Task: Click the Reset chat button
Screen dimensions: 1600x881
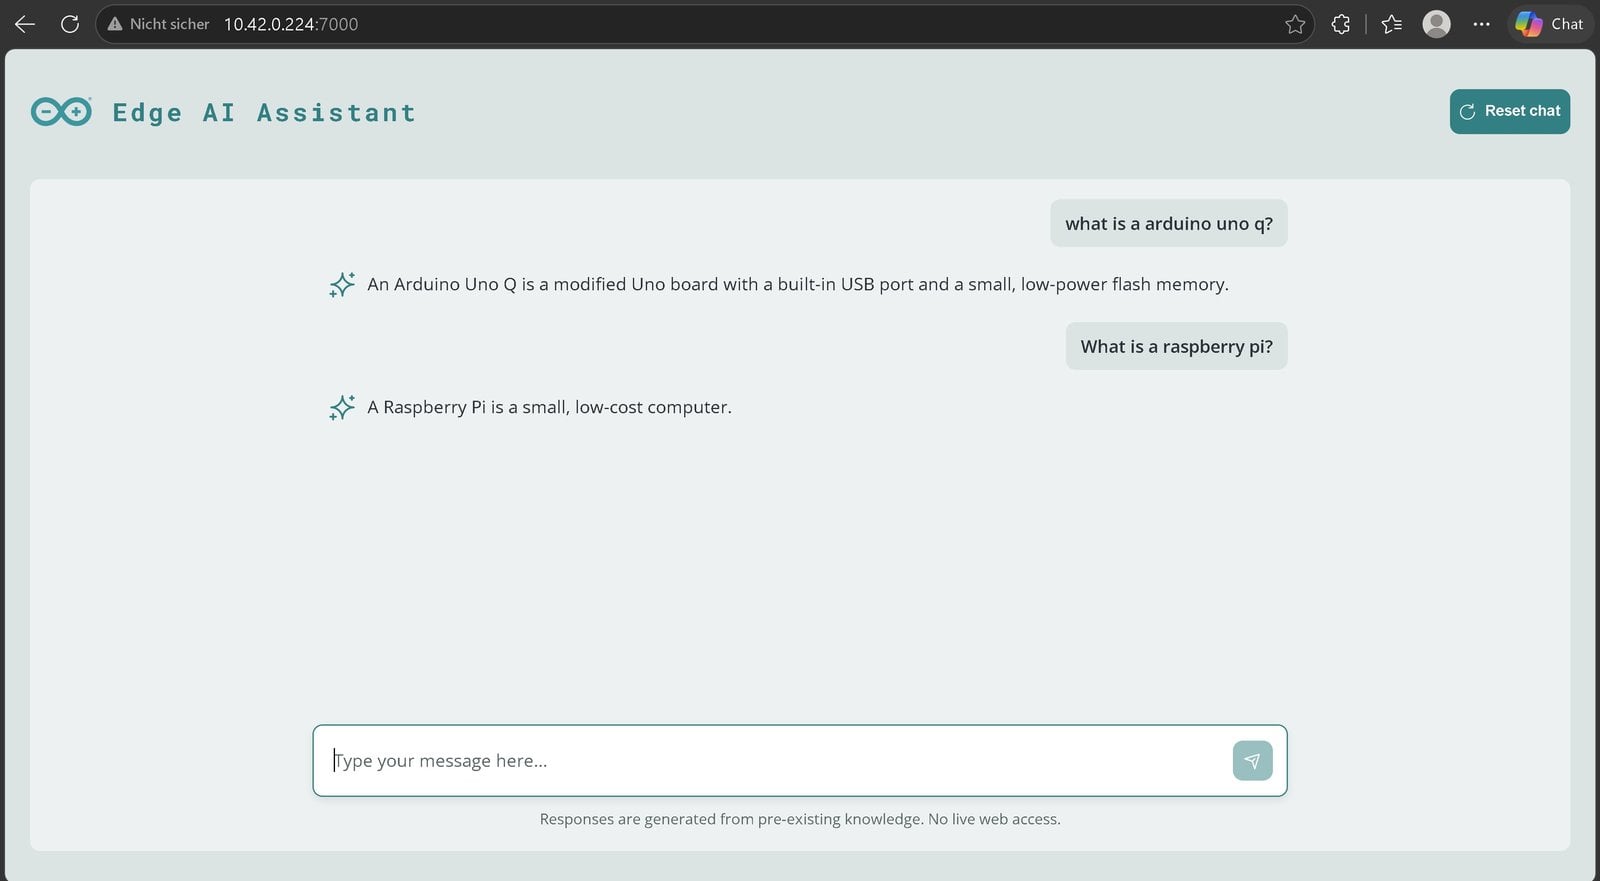Action: pos(1510,111)
